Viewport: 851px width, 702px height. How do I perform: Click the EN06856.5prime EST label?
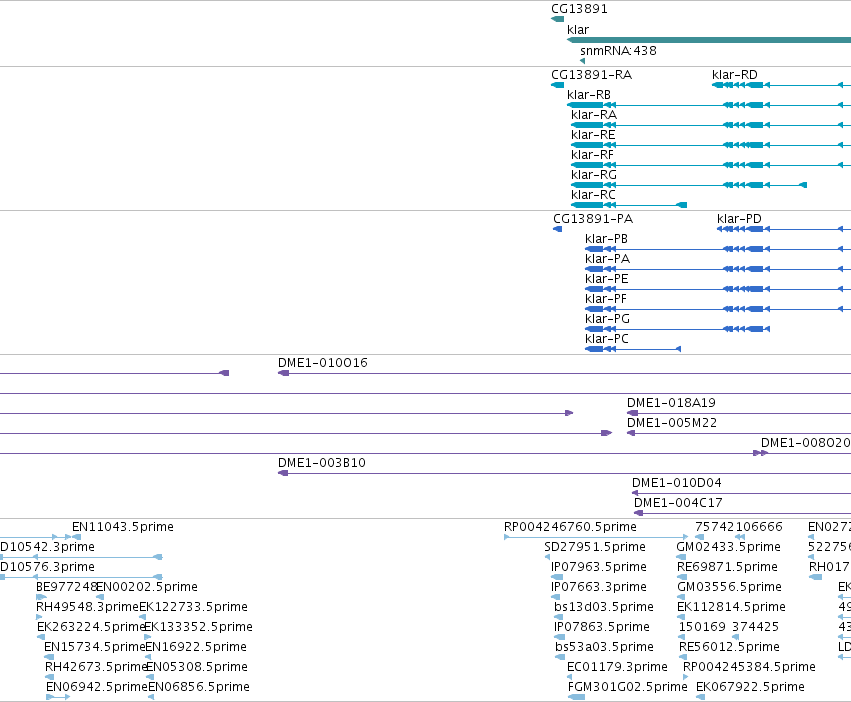(199, 687)
